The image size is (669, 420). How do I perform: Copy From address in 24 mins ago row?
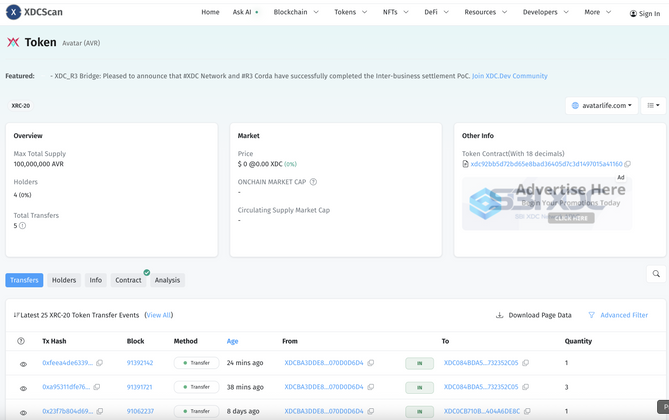click(x=371, y=363)
